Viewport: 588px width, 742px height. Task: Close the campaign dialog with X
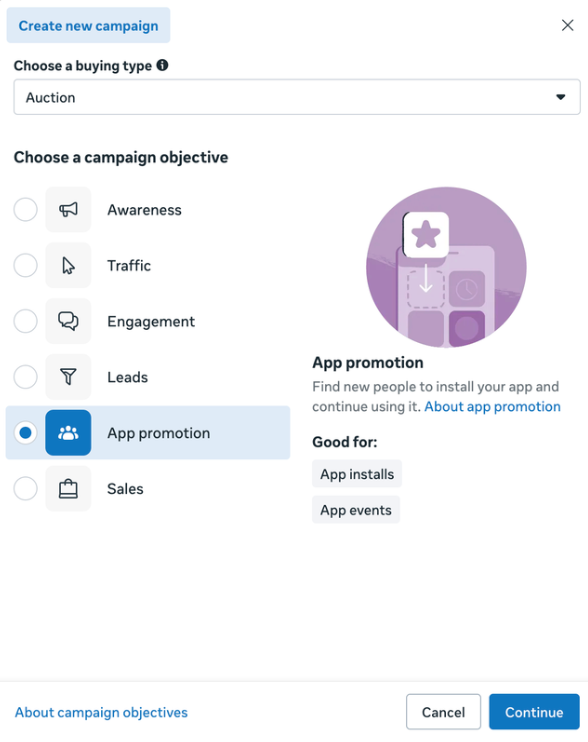(x=567, y=25)
